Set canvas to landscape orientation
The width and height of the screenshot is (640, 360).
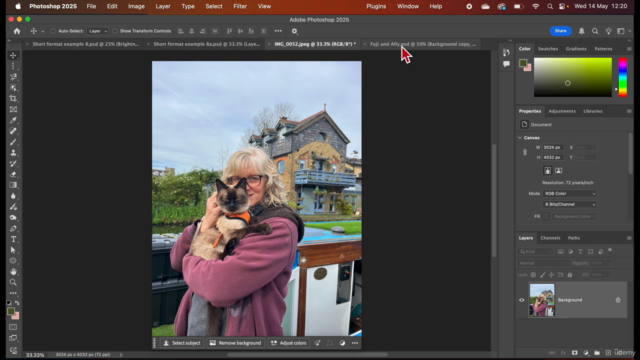pyautogui.click(x=558, y=171)
